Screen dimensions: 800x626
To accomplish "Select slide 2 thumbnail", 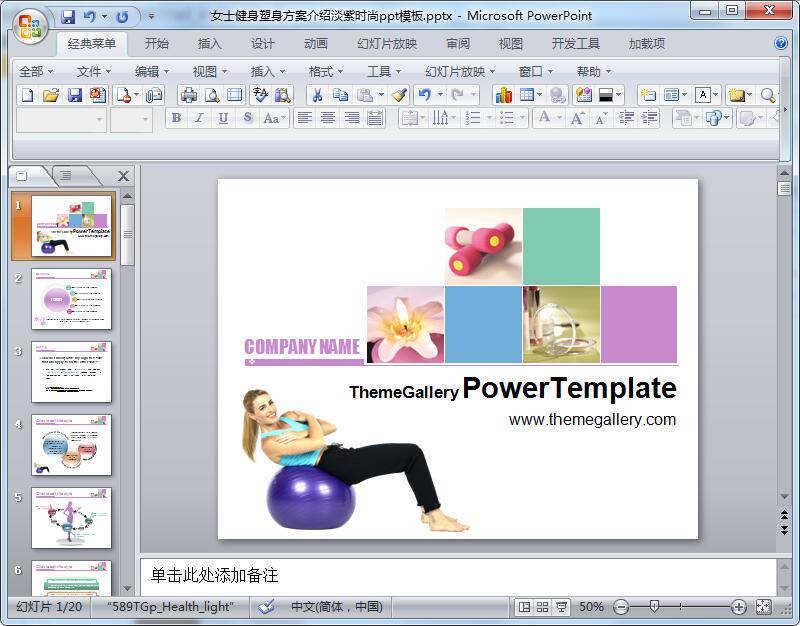I will (71, 299).
